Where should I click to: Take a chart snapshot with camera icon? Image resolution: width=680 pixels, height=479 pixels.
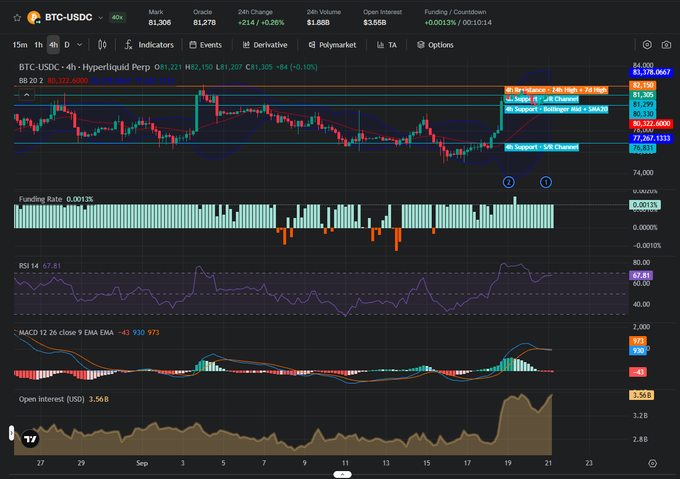pyautogui.click(x=666, y=45)
